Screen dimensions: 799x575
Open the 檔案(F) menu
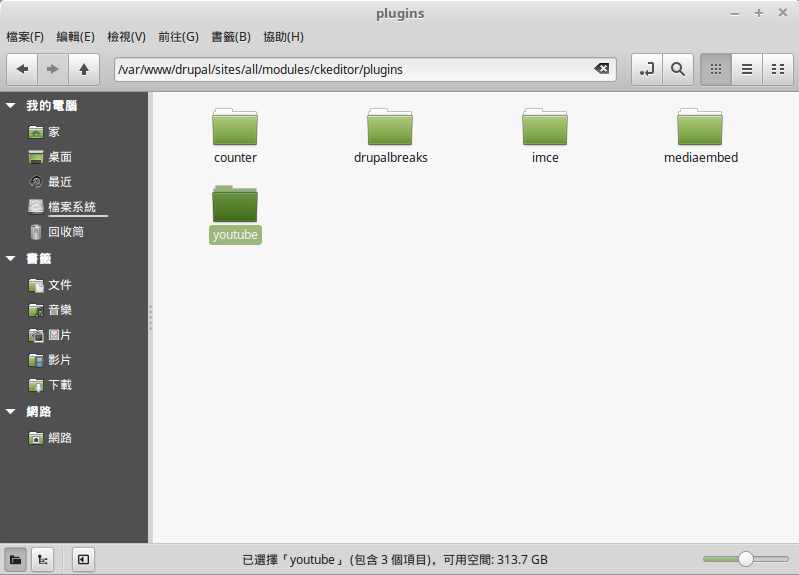pos(25,37)
